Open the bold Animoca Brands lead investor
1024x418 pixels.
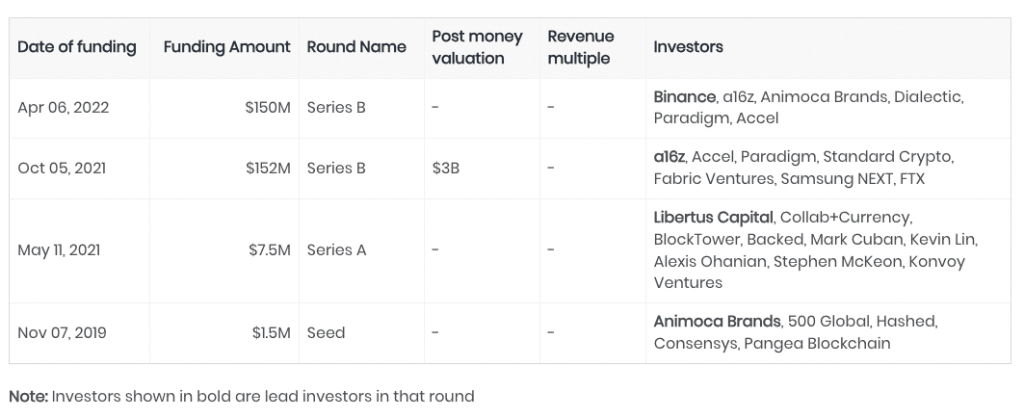tap(717, 321)
